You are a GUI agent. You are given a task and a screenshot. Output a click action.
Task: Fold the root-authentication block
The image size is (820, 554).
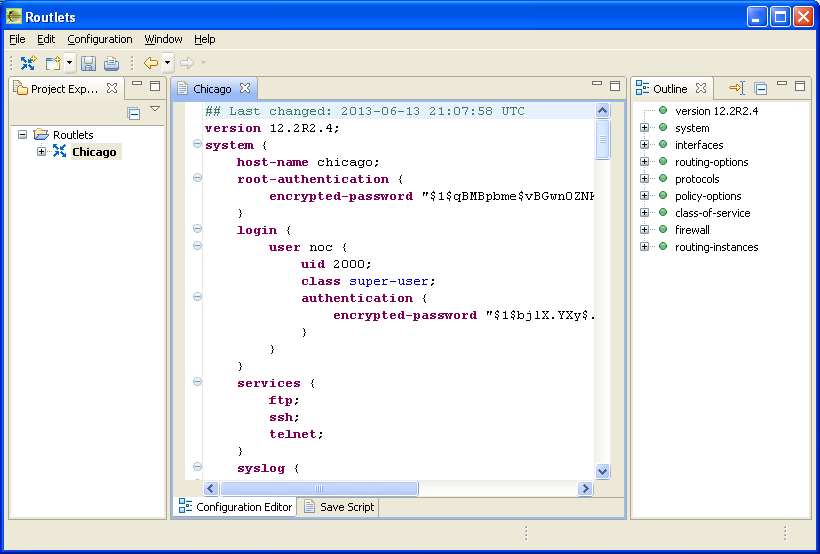[197, 177]
